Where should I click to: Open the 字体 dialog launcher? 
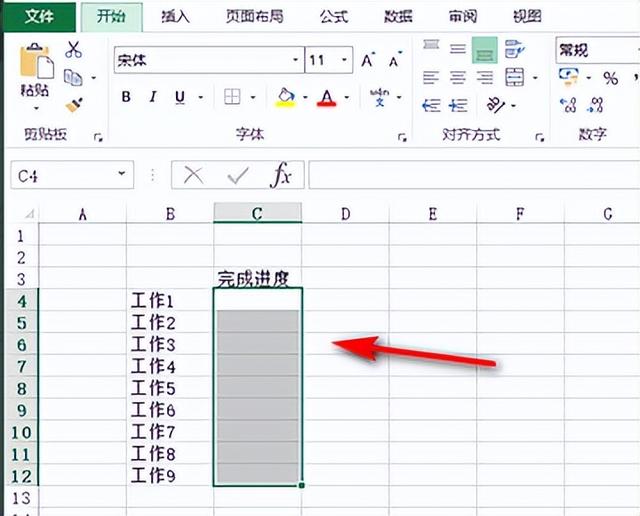coord(402,138)
